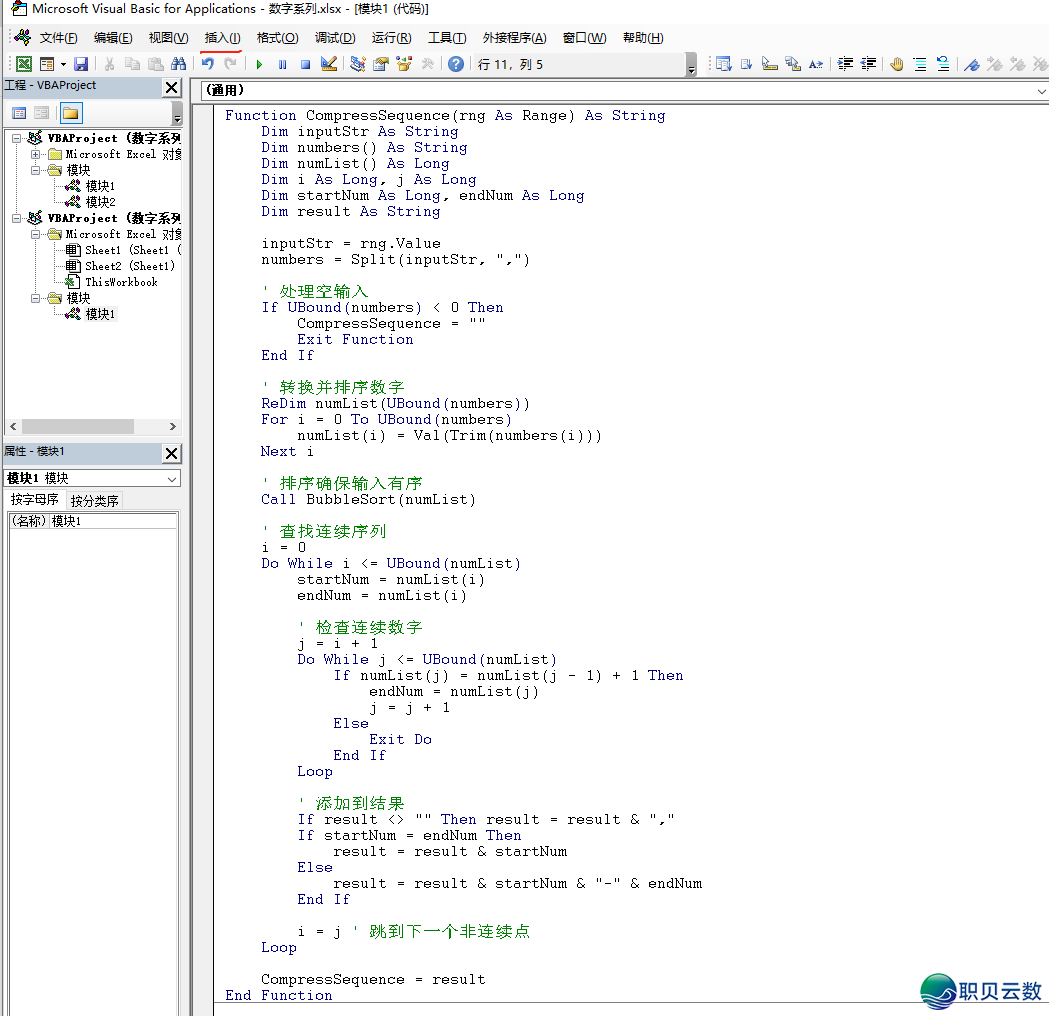Image resolution: width=1049 pixels, height=1016 pixels.
Task: Collapse the first VBAProject tree node
Action: coord(17,138)
